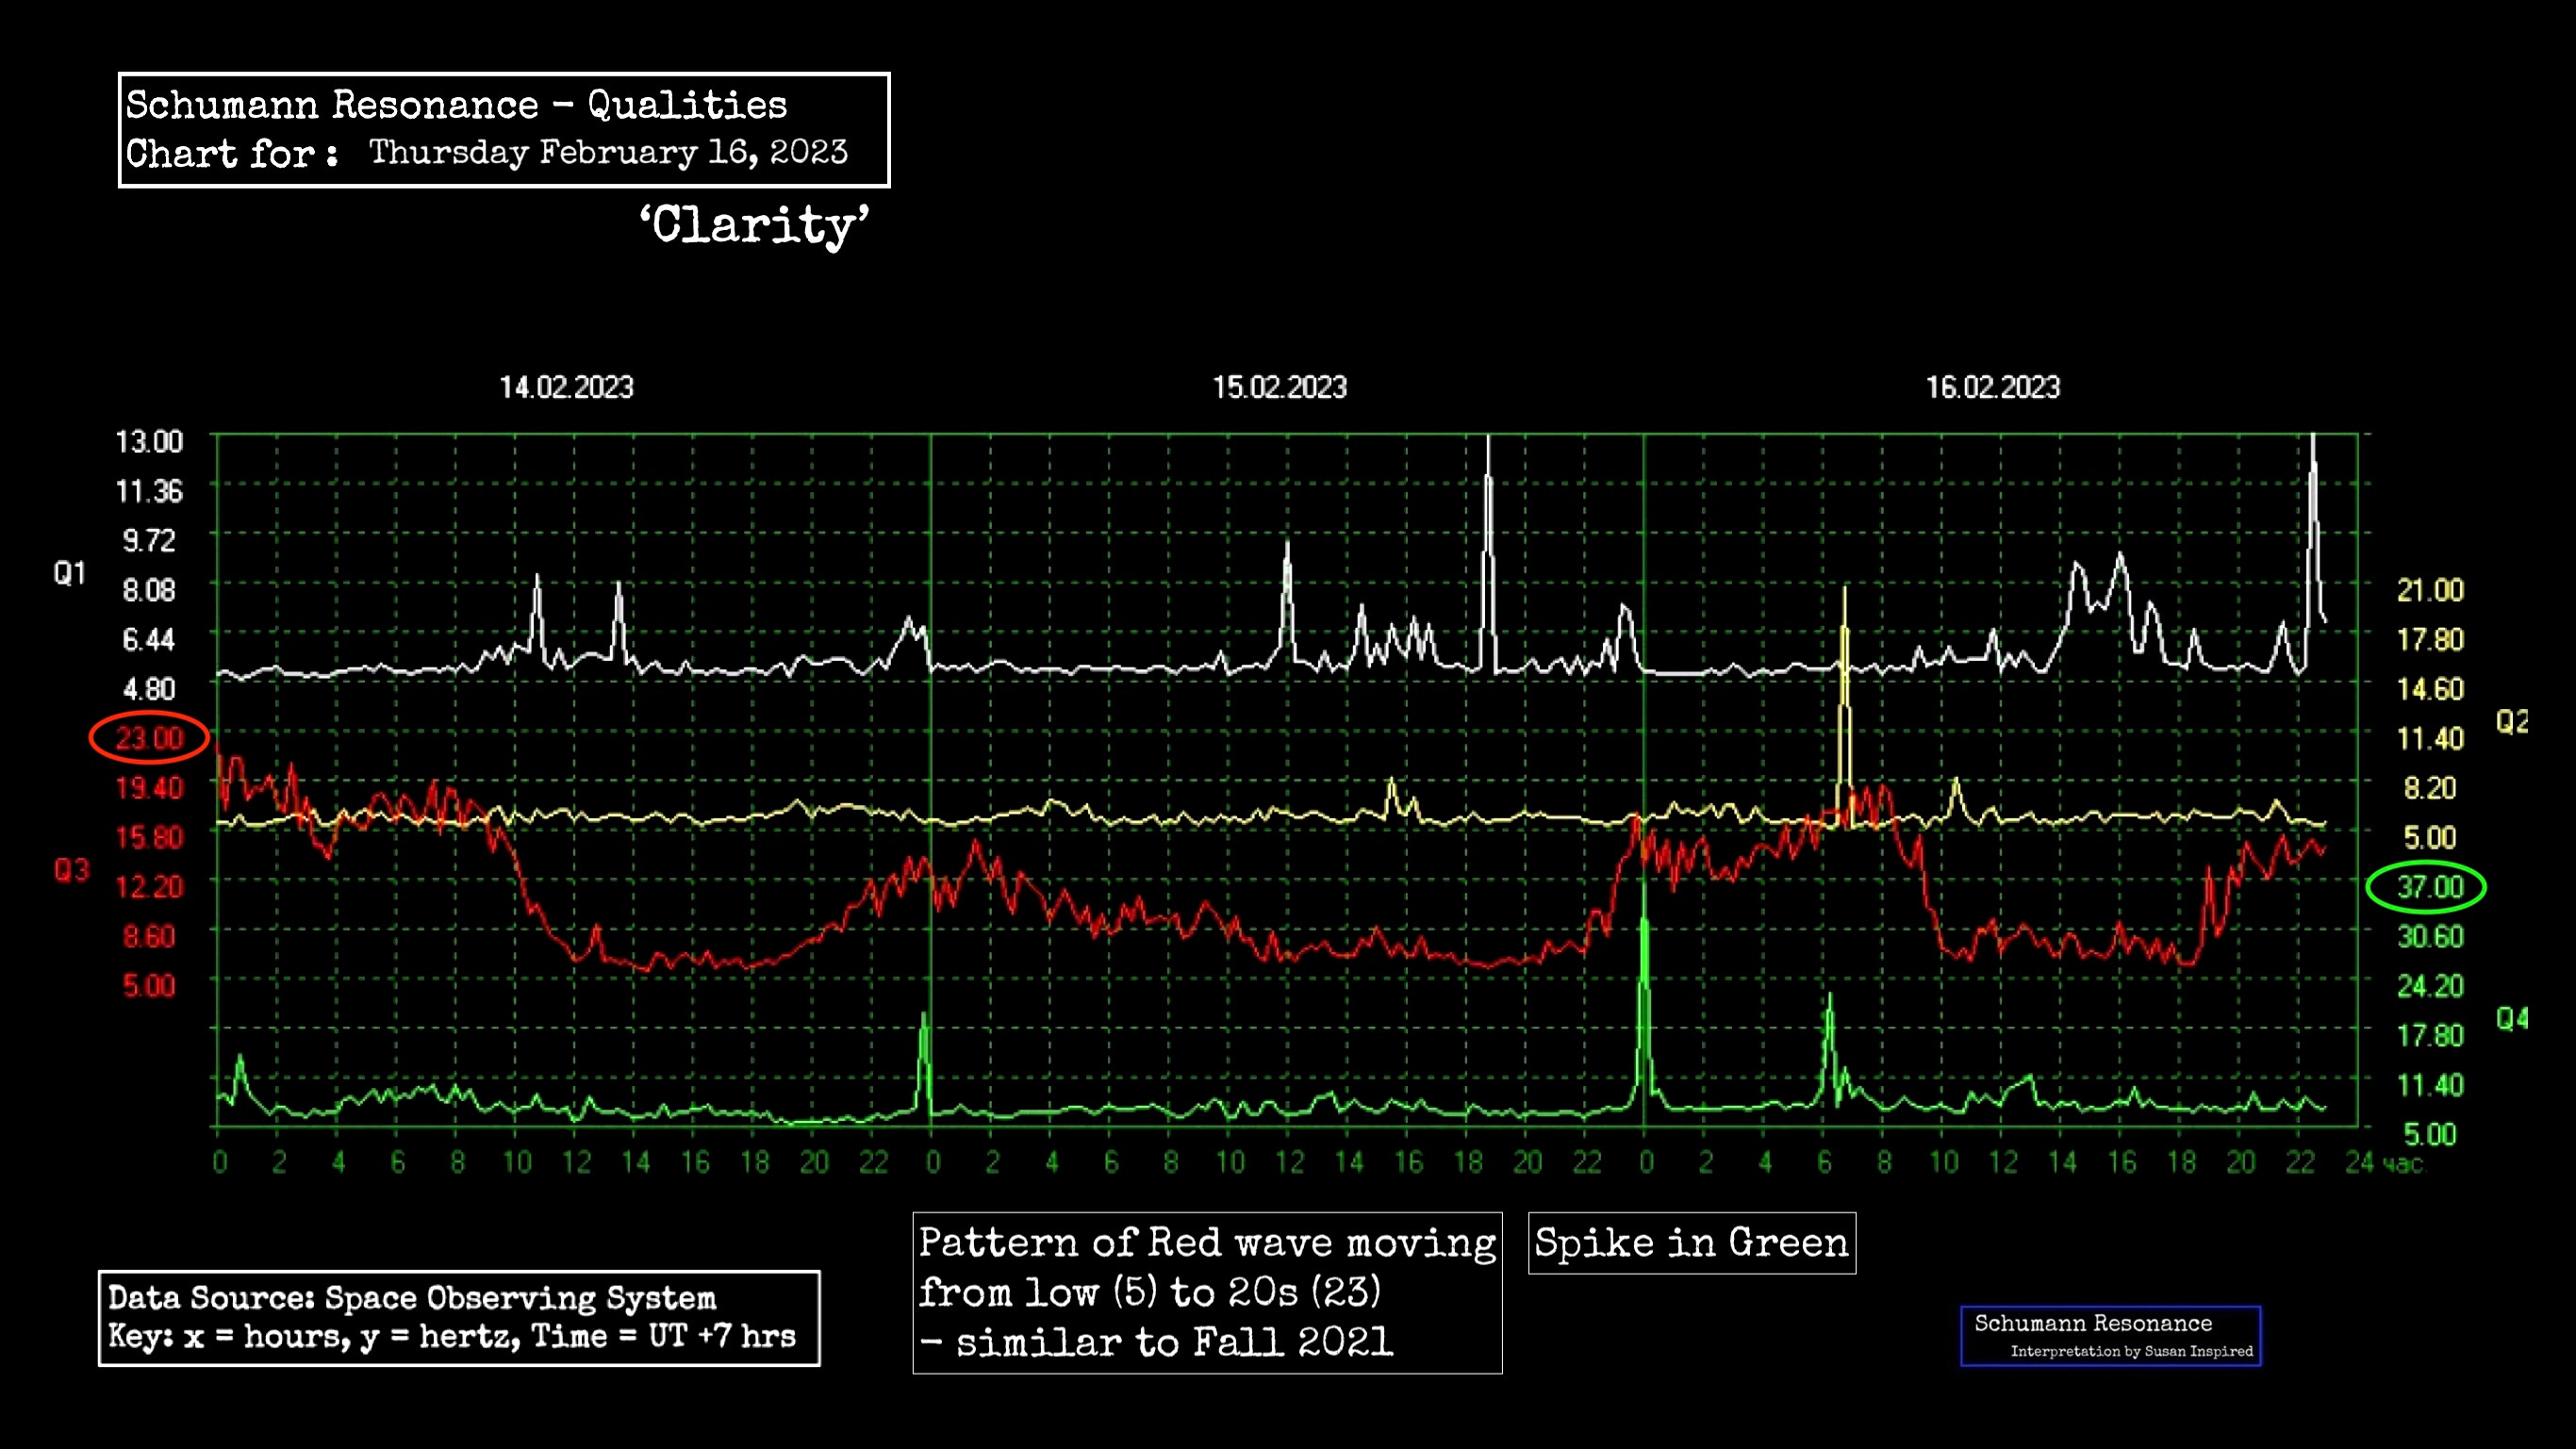This screenshot has width=2576, height=1449.
Task: Click the yellow 14.60 scale value
Action: coord(2430,689)
